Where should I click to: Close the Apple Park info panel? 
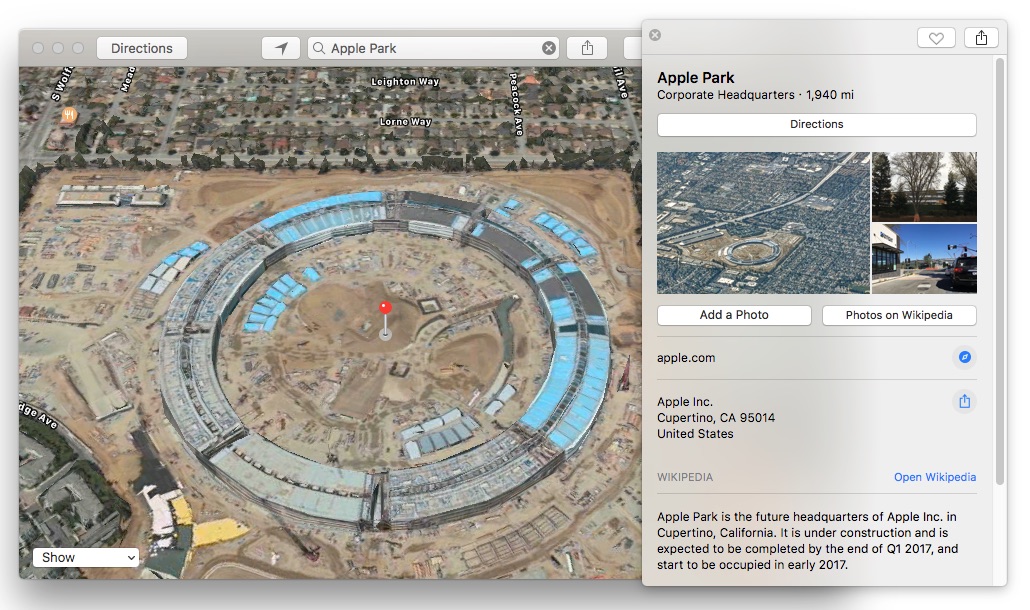(655, 35)
